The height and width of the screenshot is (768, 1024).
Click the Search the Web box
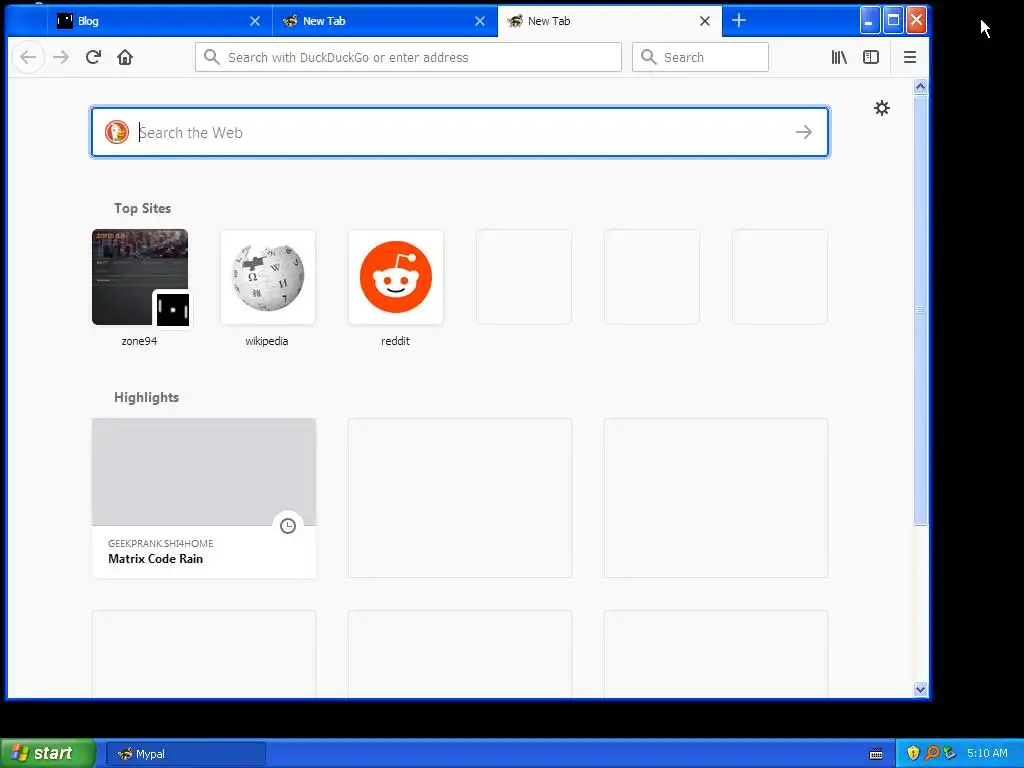point(460,132)
